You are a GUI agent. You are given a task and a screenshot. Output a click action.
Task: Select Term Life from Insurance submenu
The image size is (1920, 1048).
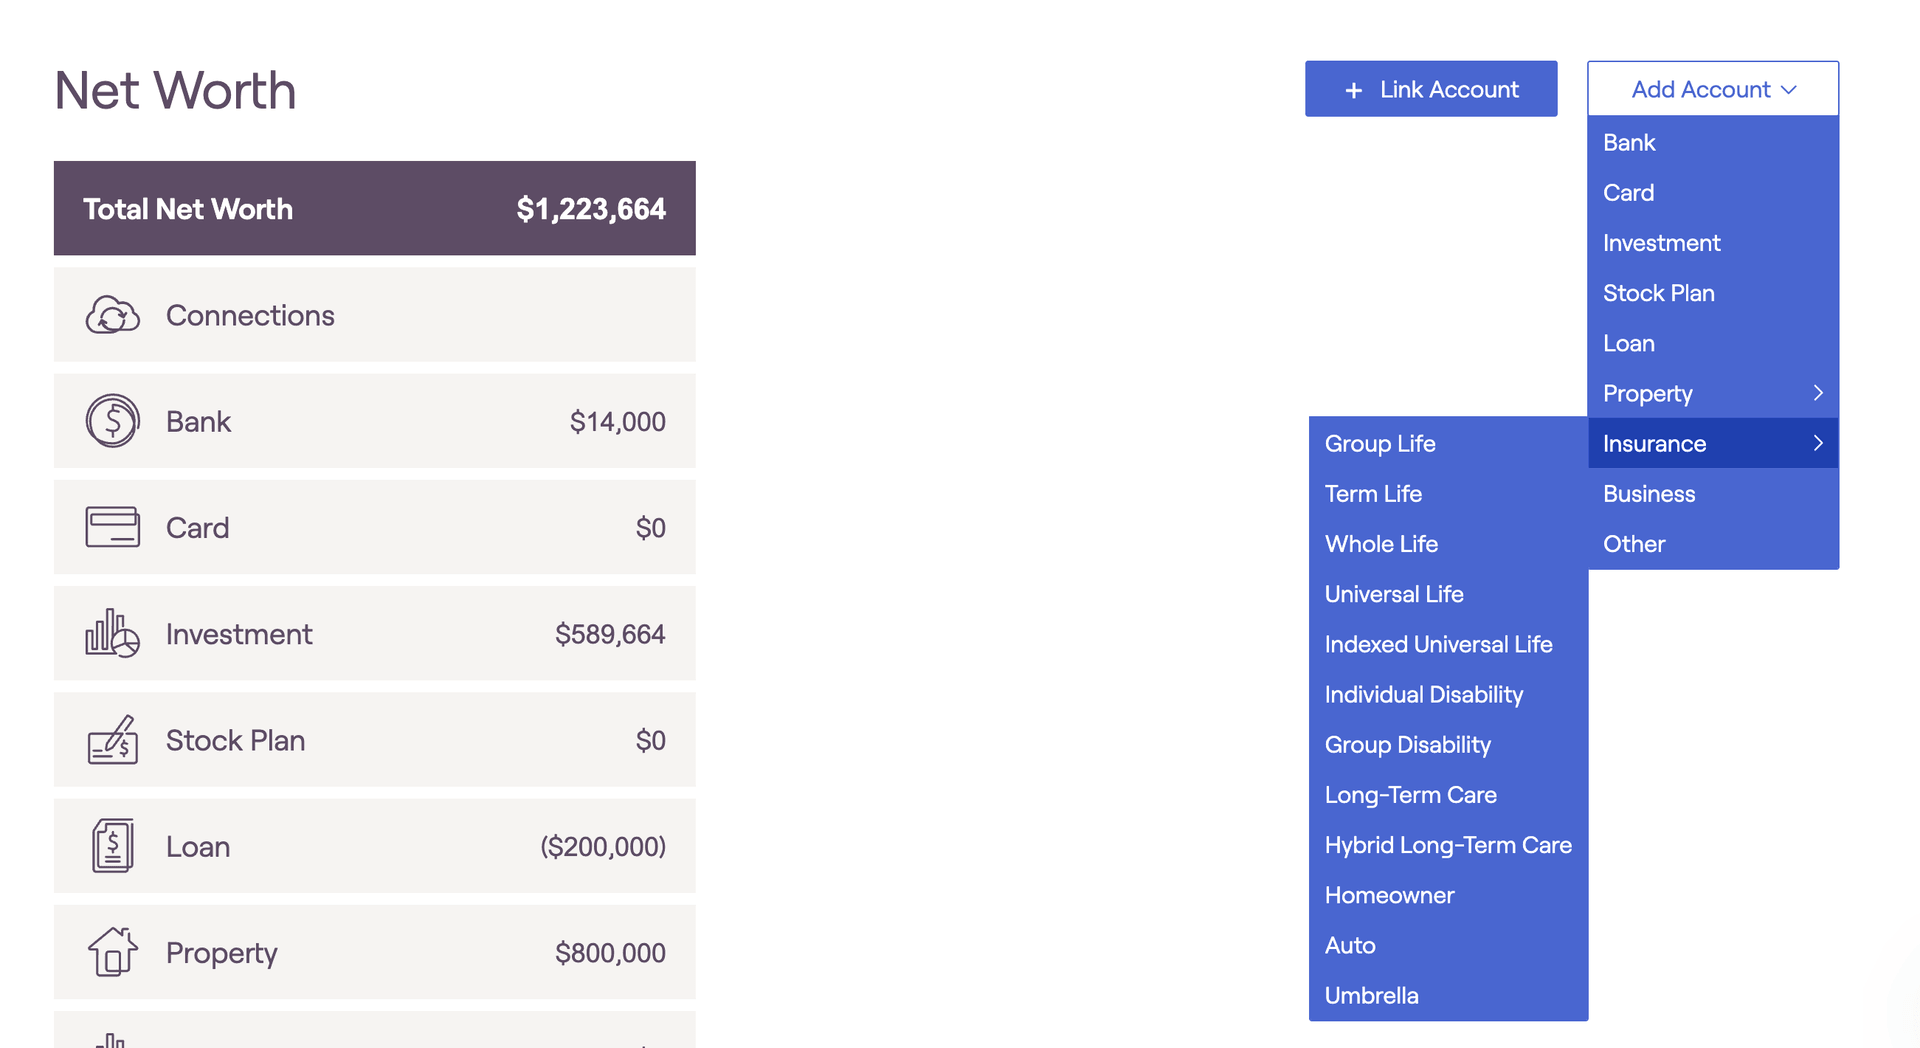pos(1373,494)
